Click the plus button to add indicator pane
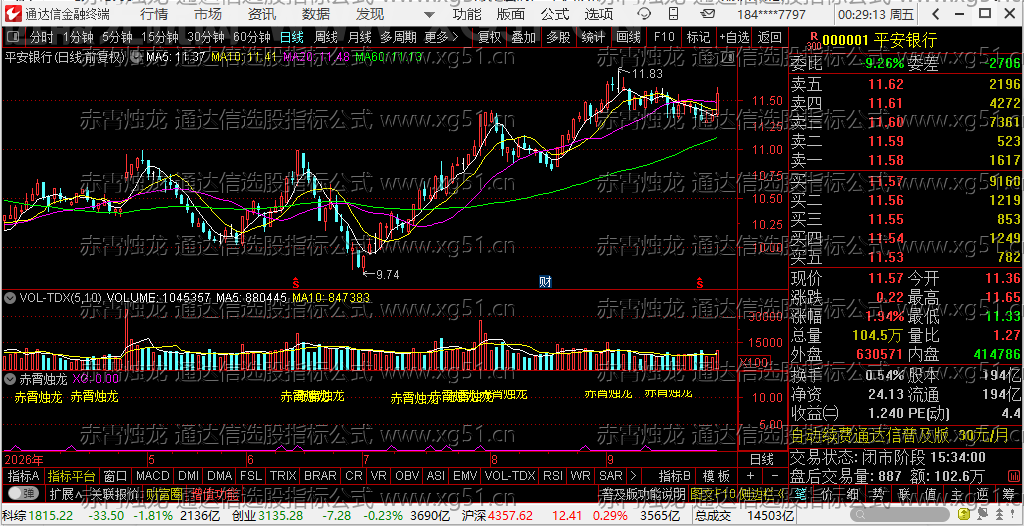Image resolution: width=1024 pixels, height=526 pixels. (x=750, y=476)
